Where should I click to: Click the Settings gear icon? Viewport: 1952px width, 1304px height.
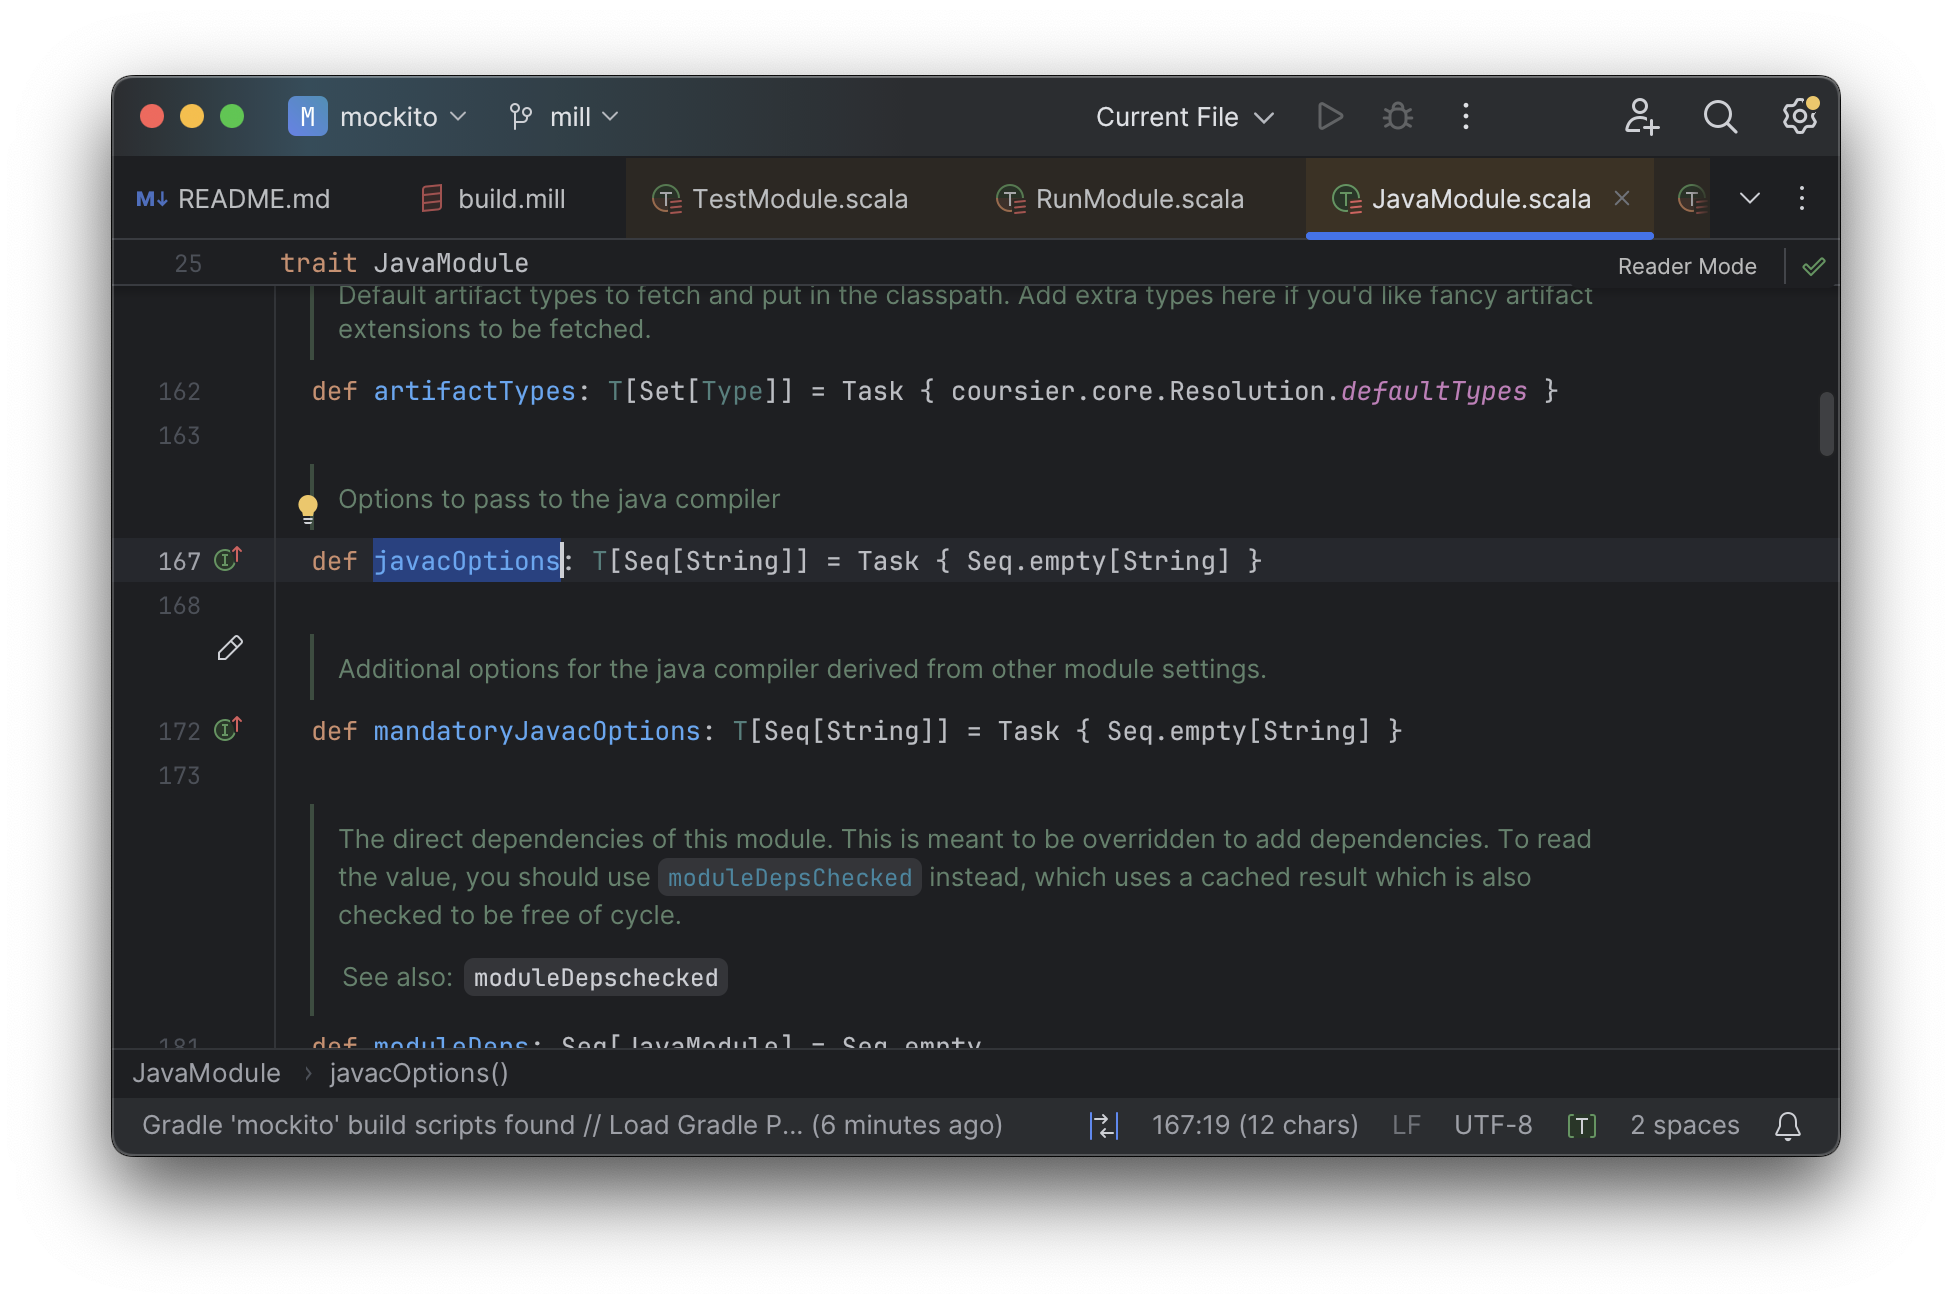1799,116
